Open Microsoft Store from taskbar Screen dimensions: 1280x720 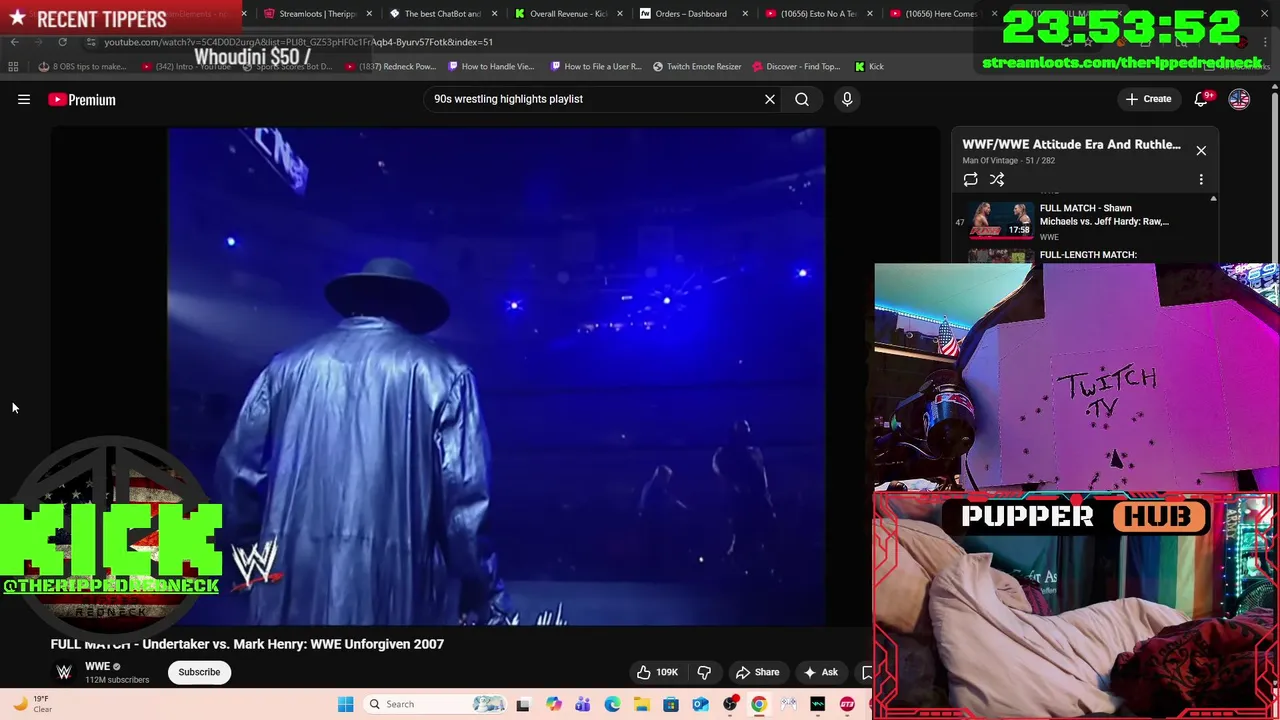pyautogui.click(x=671, y=704)
